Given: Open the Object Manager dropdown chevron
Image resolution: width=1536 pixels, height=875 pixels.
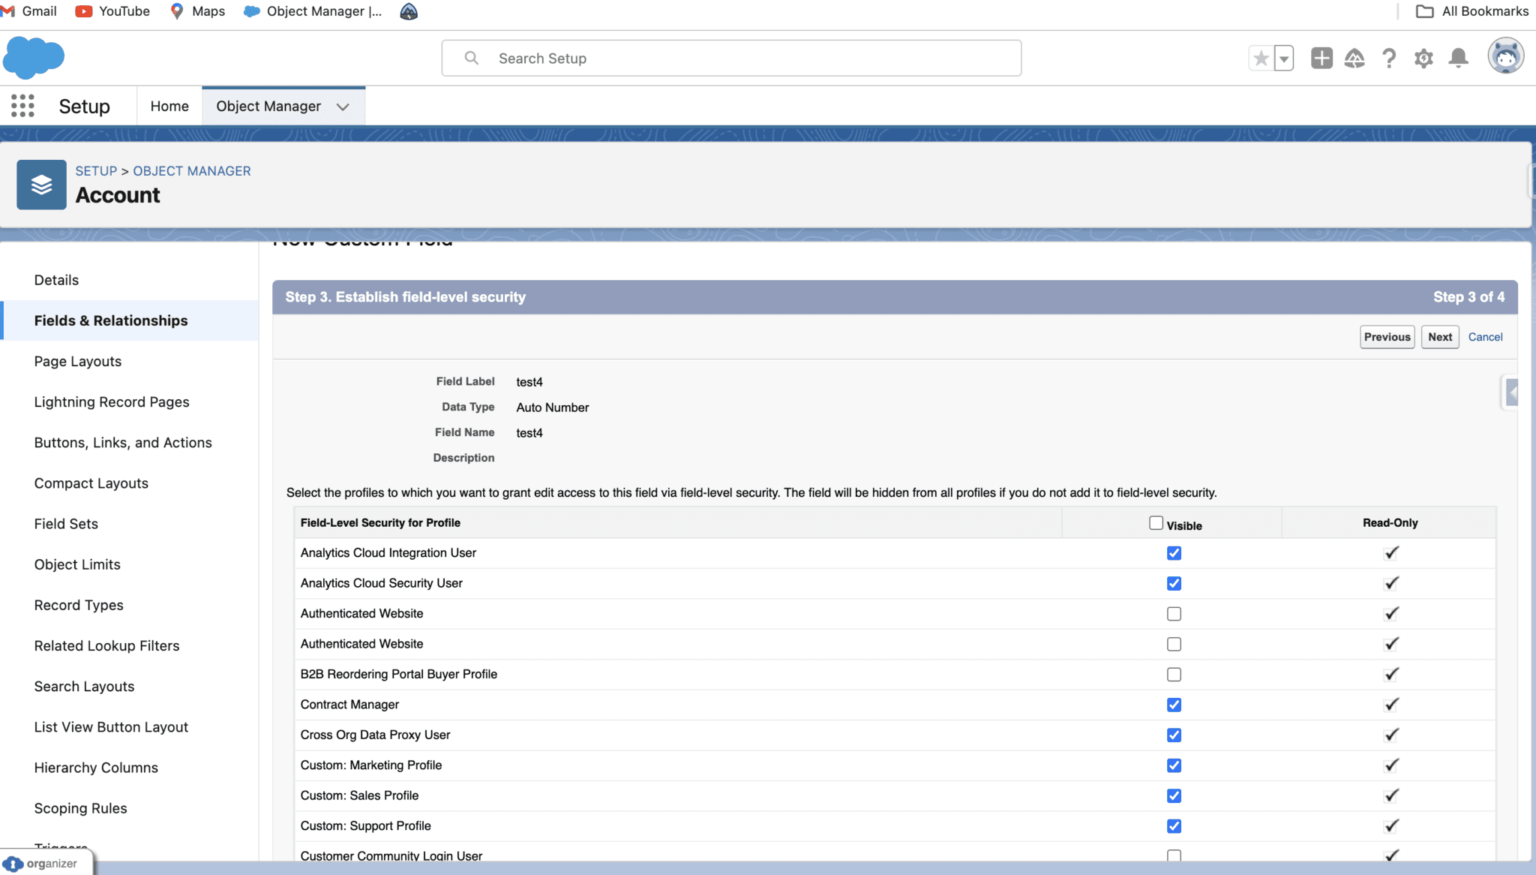Looking at the screenshot, I should click(x=343, y=105).
